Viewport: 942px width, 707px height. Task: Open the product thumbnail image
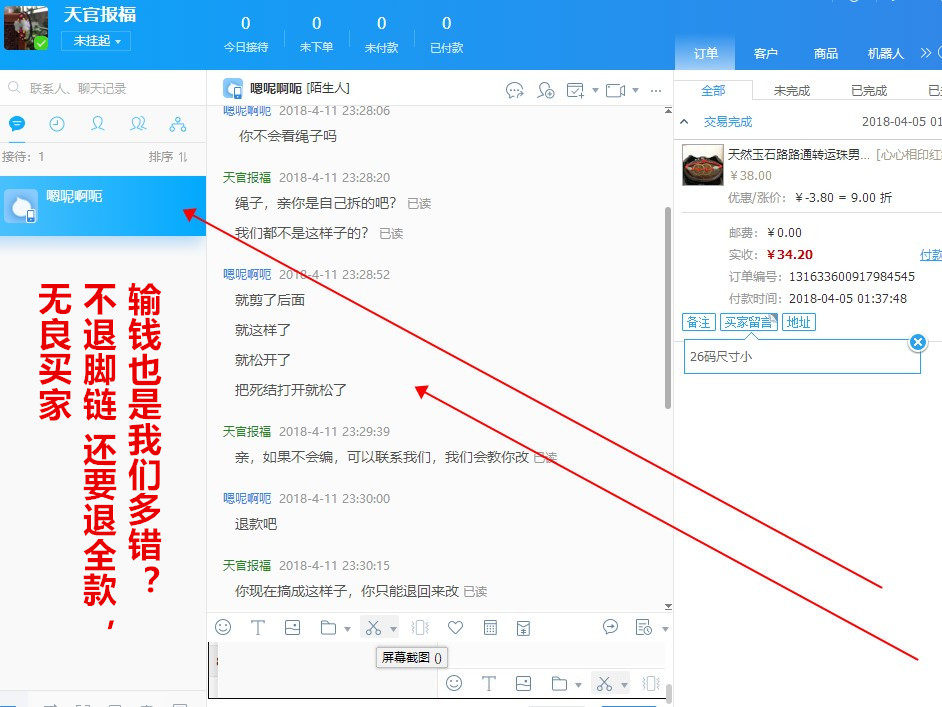(x=703, y=165)
